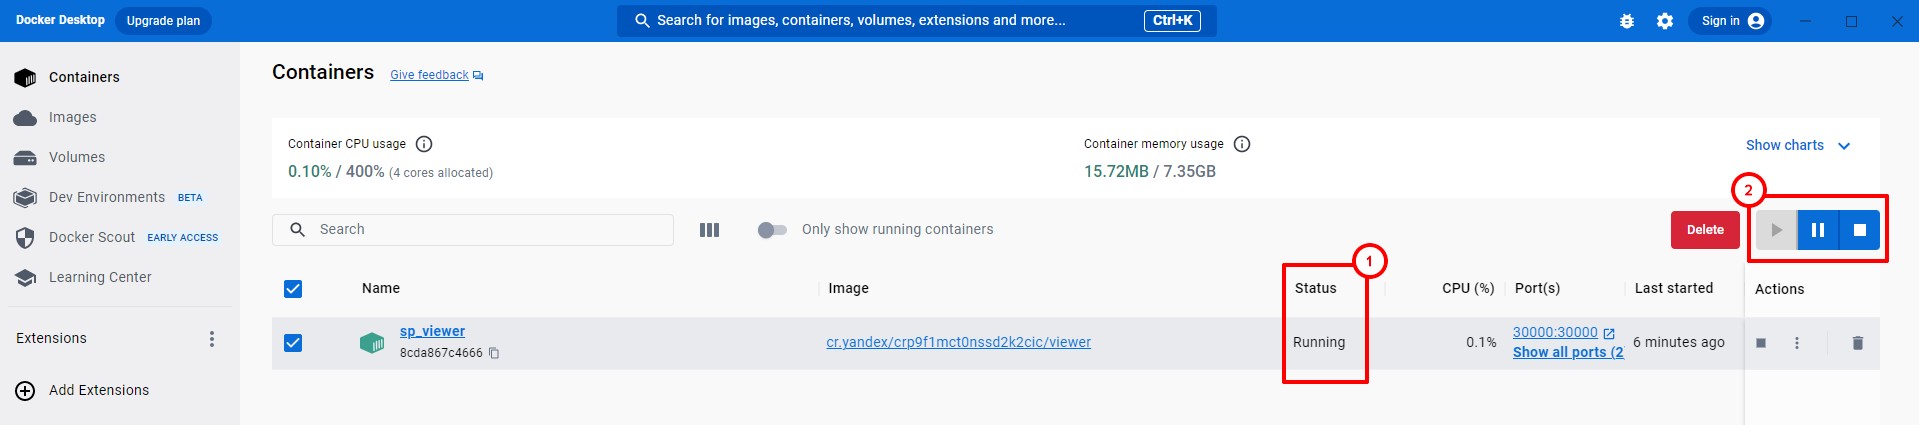Image resolution: width=1919 pixels, height=425 pixels.
Task: Stop sp_viewer via row stop icon
Action: click(1761, 343)
